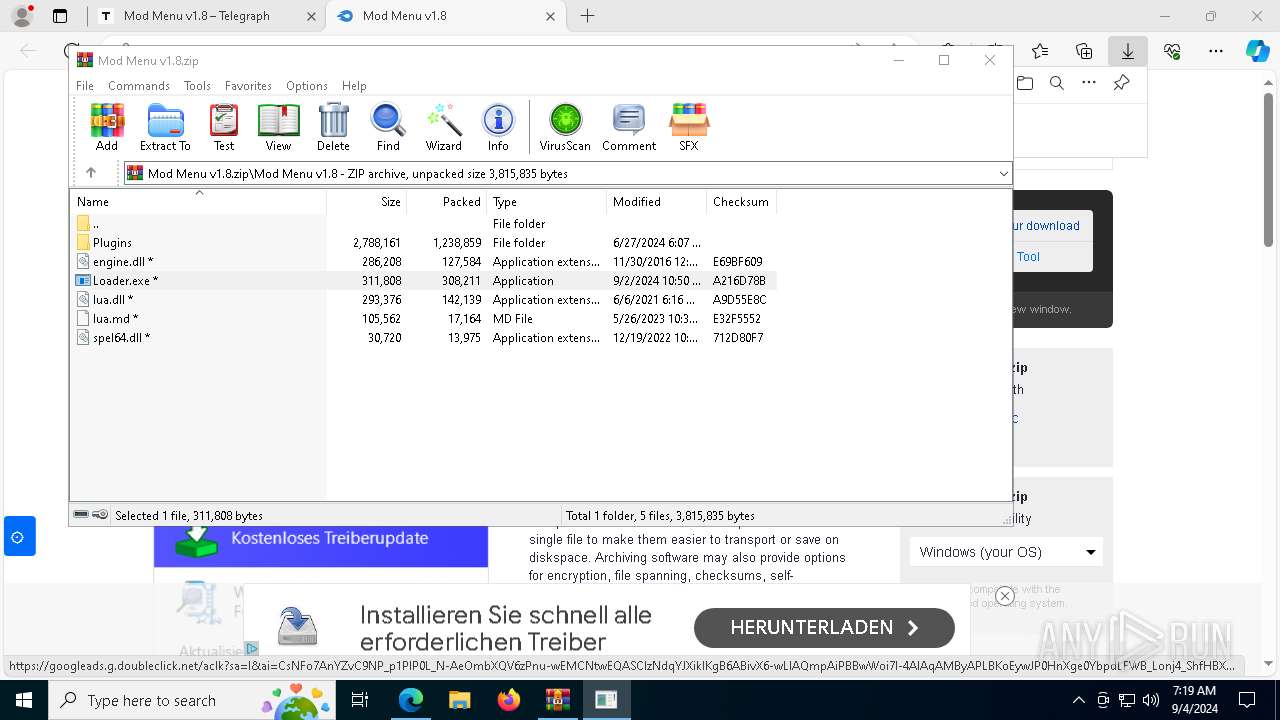The height and width of the screenshot is (720, 1280).
Task: Go up one folder level arrow
Action: point(91,173)
